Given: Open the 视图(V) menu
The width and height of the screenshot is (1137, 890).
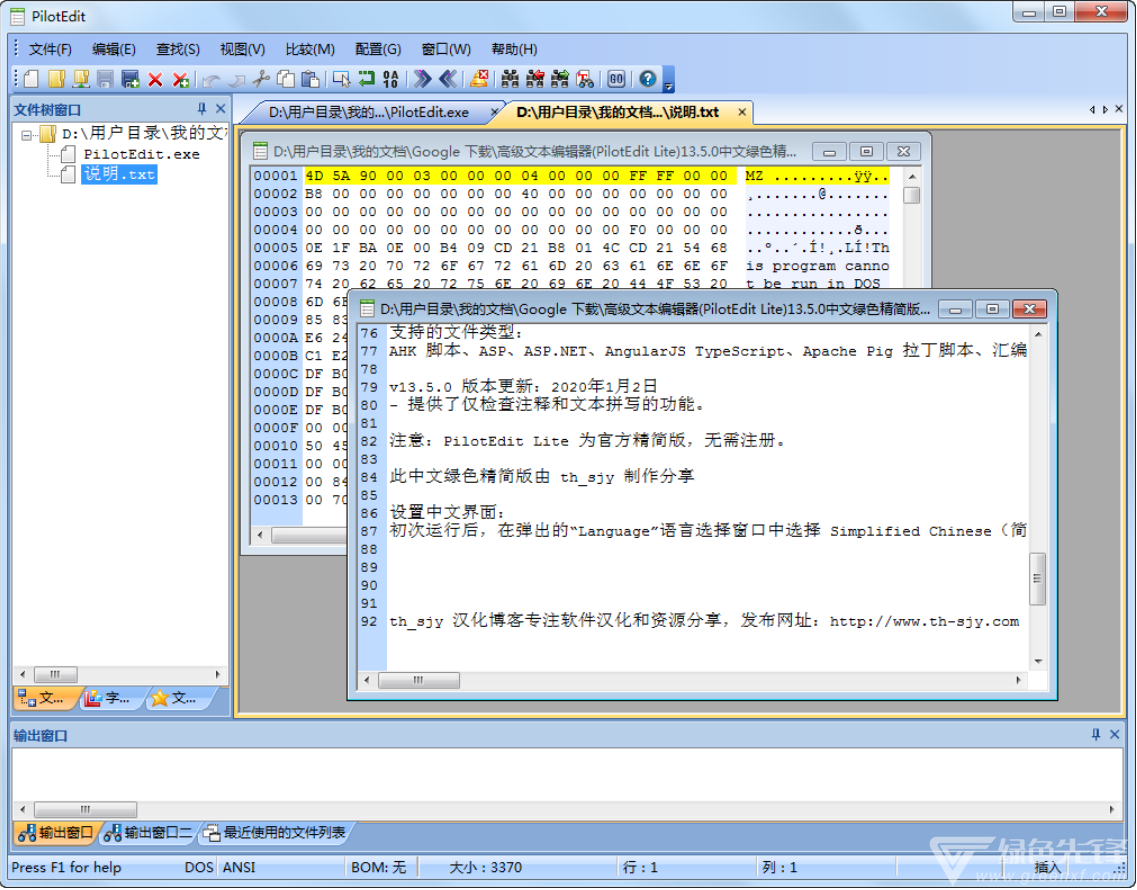Looking at the screenshot, I should [x=242, y=49].
